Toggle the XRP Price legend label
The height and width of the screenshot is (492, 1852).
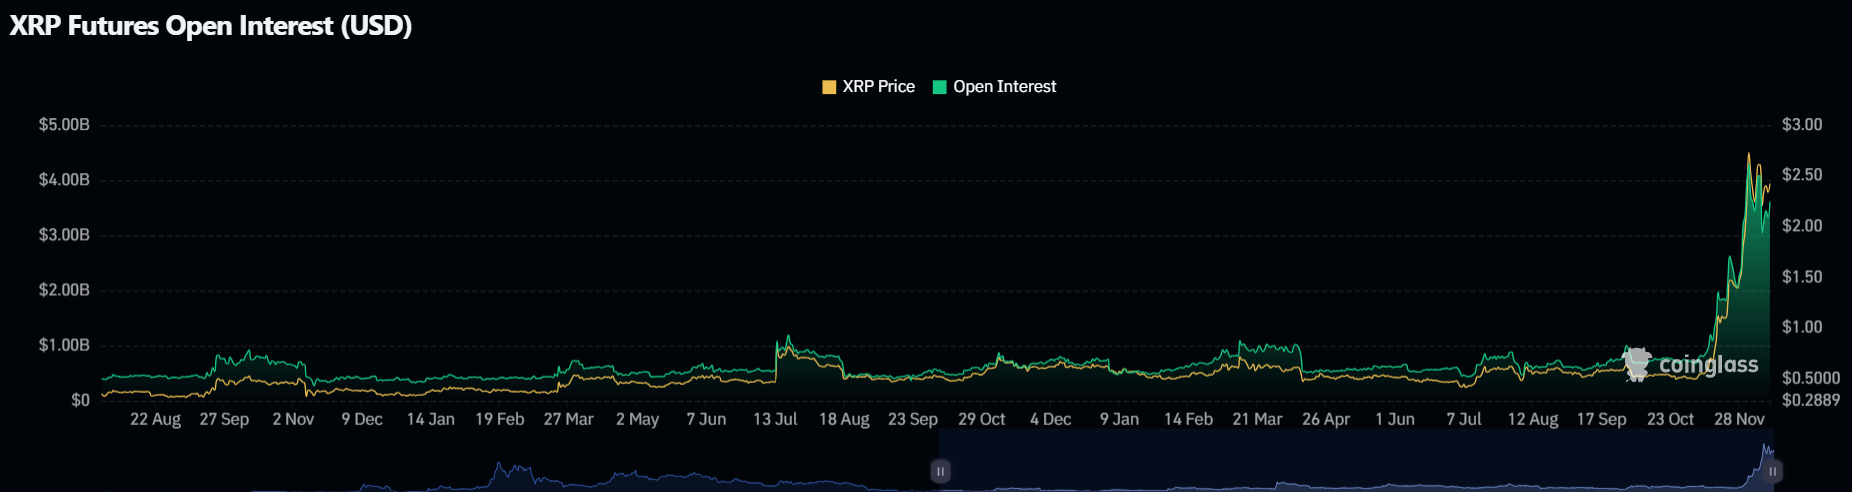(x=878, y=87)
